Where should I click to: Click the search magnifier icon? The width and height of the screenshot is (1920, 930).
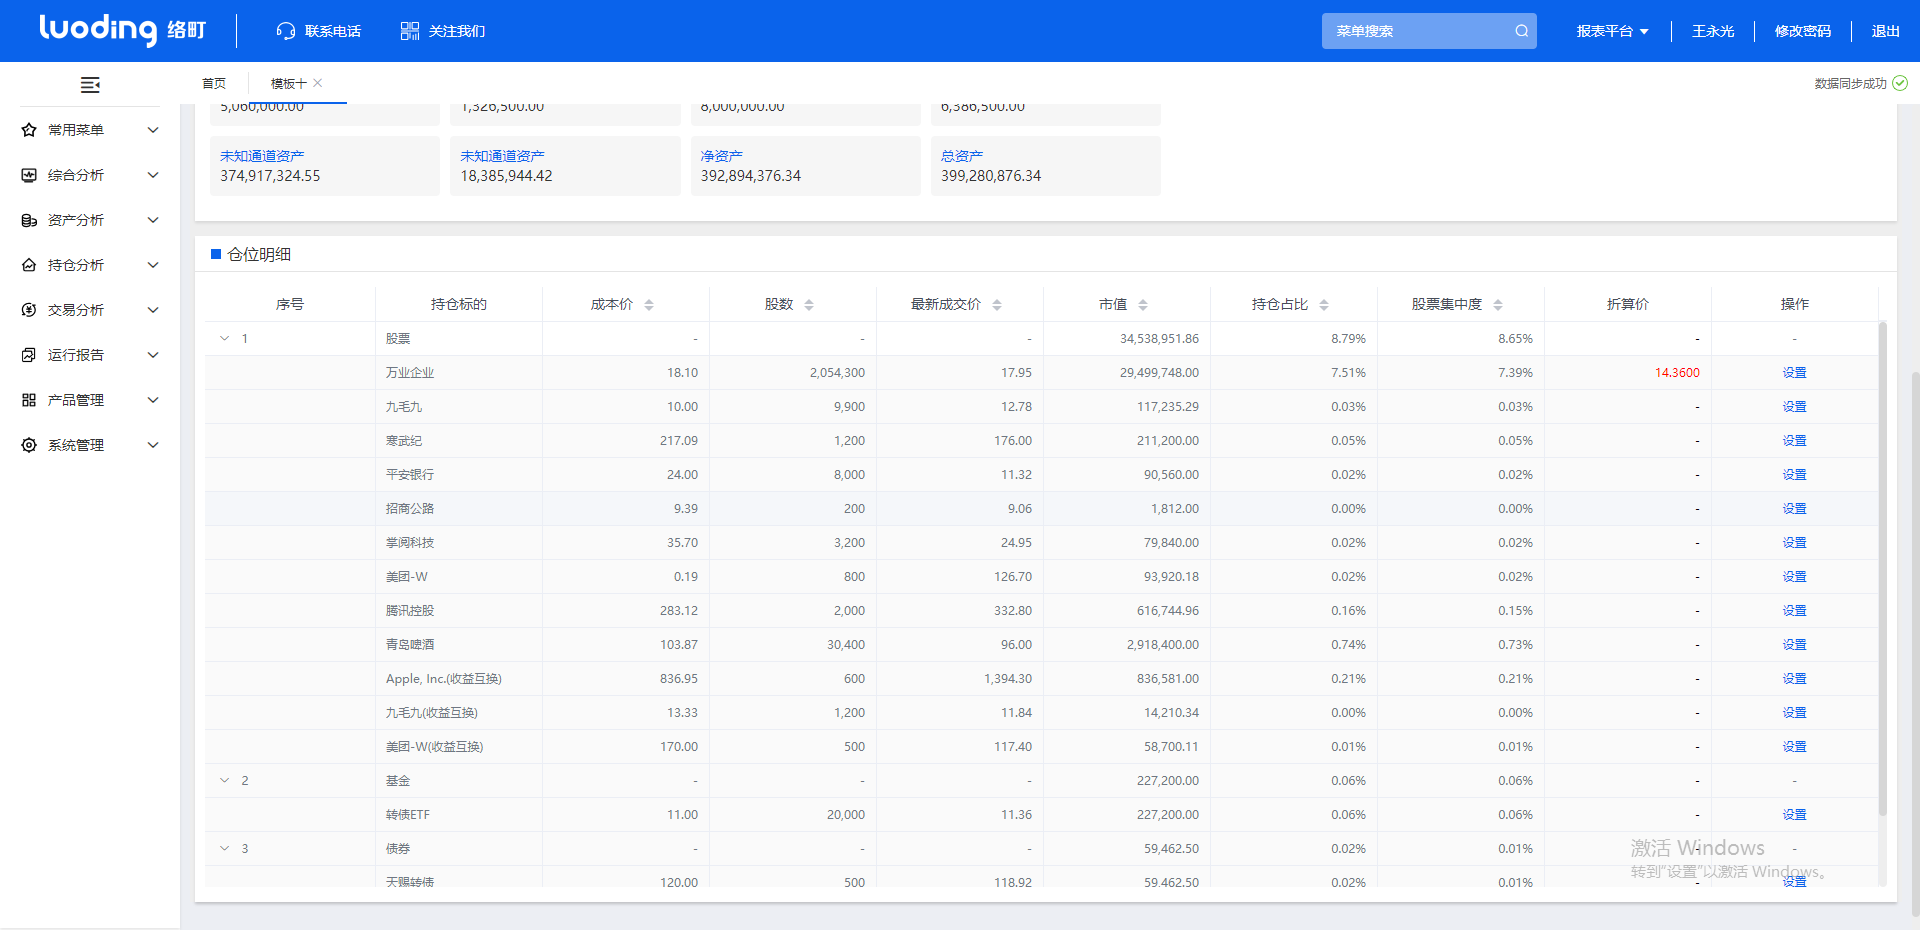click(x=1521, y=31)
